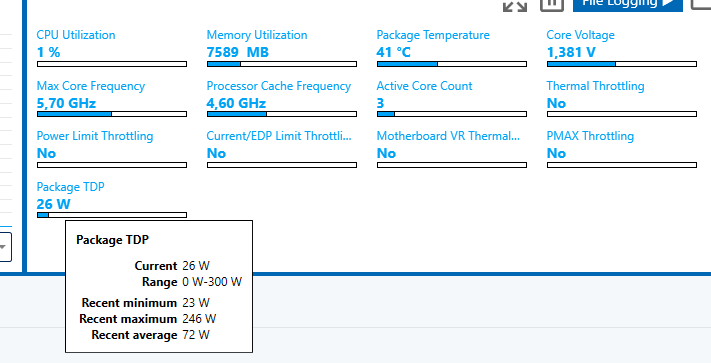
Task: Click the Memory Utilization usage bar
Action: tap(282, 64)
